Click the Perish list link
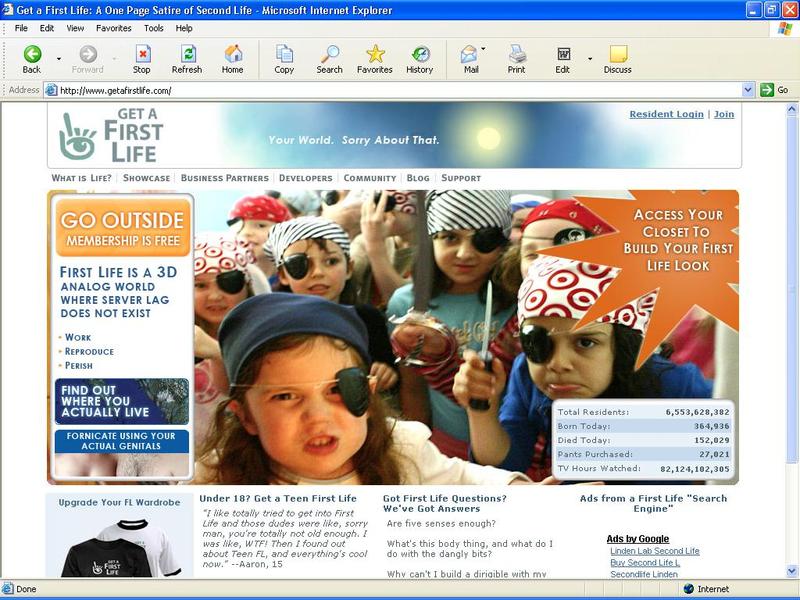Screen dimensions: 800x600 point(79,365)
